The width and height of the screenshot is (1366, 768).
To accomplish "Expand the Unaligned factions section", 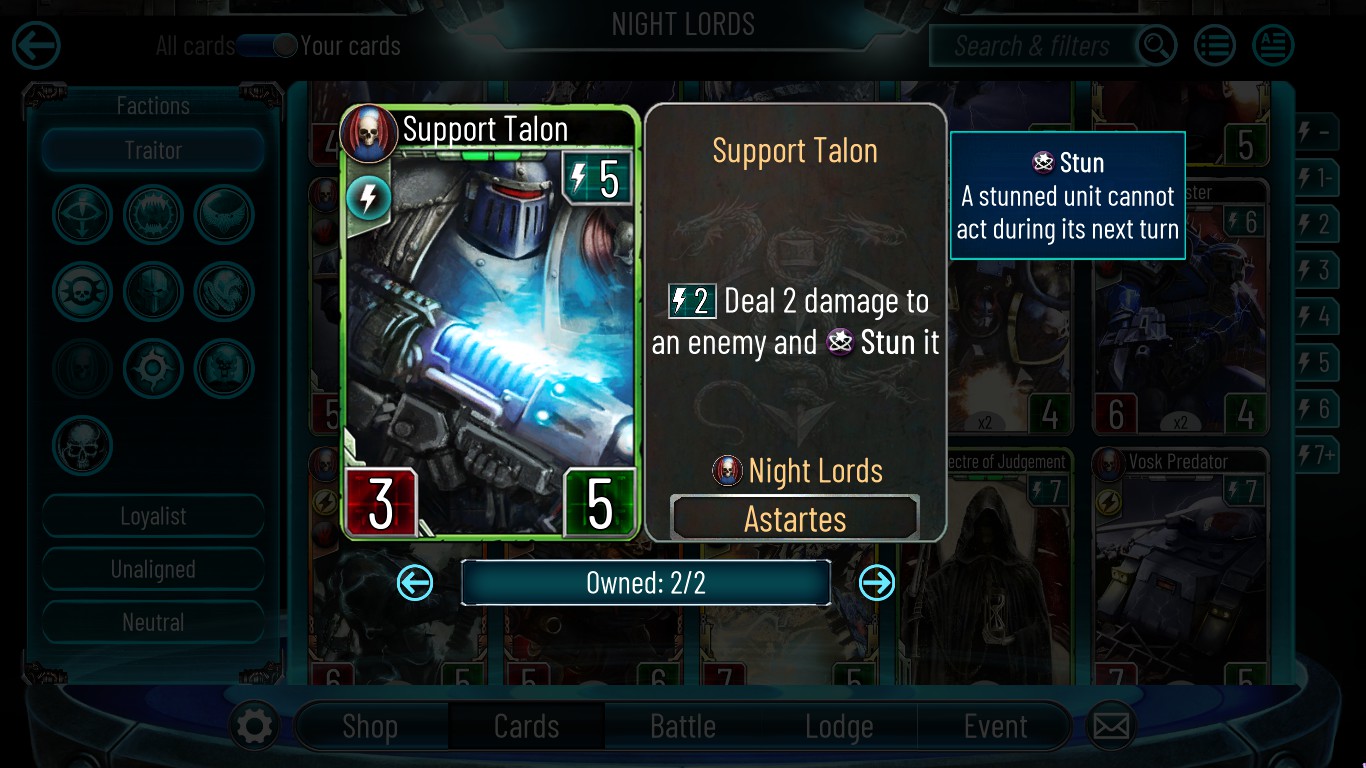I will (x=153, y=569).
